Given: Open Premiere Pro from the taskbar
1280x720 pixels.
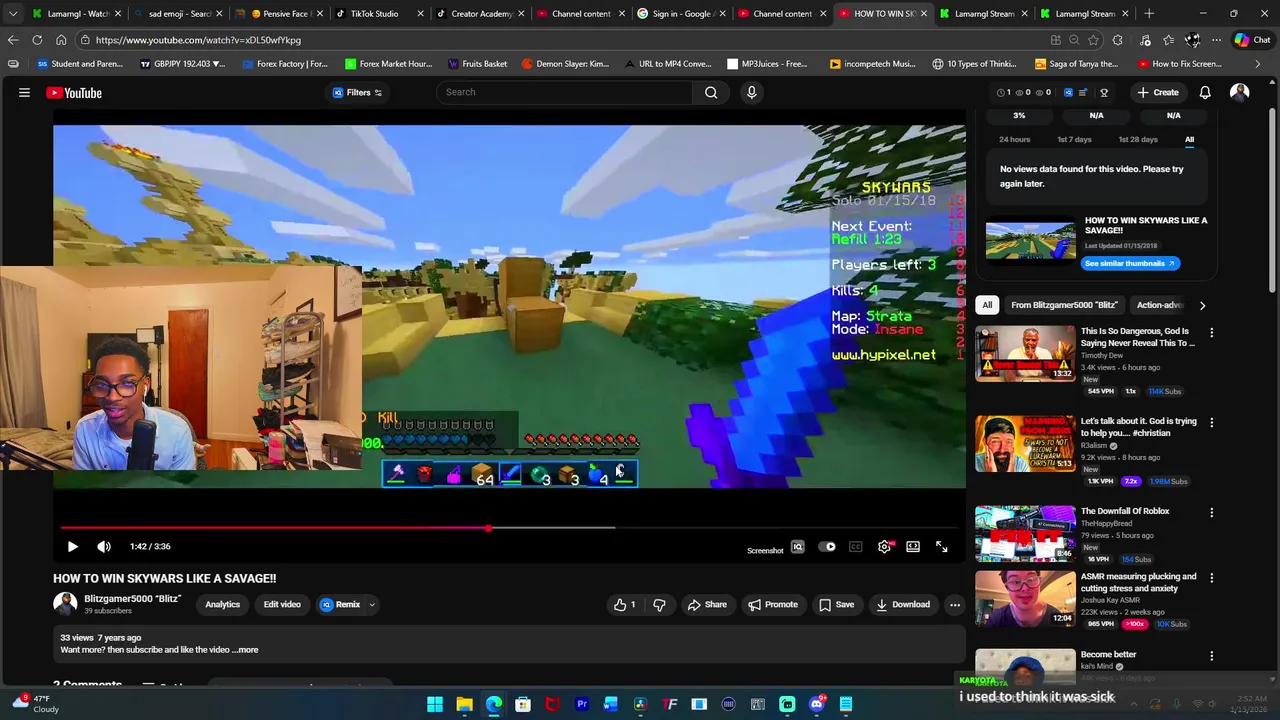Looking at the screenshot, I should tap(582, 704).
